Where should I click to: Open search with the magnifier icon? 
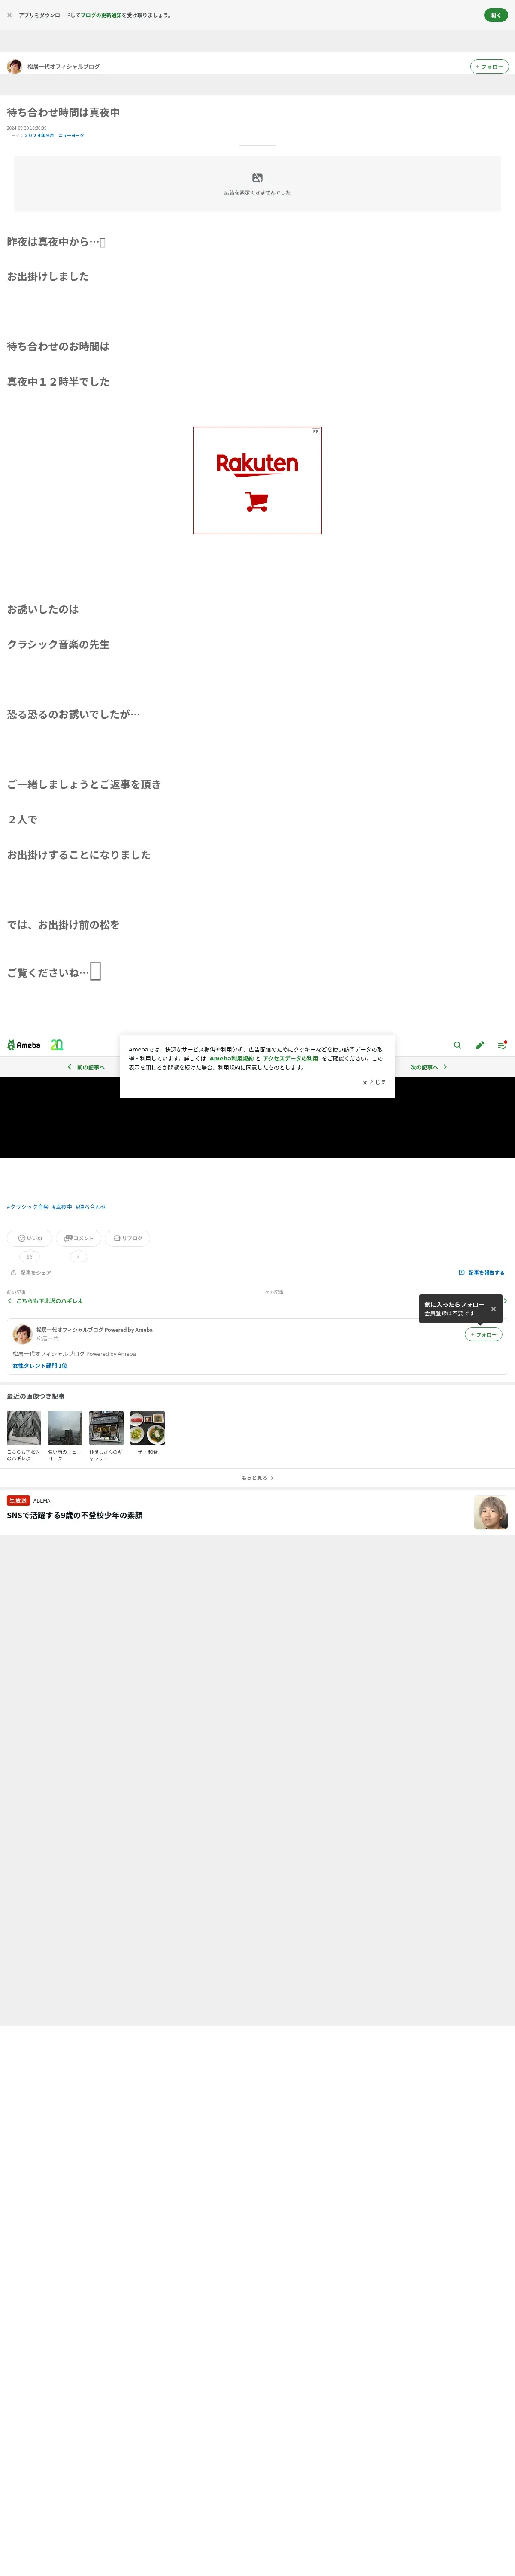coord(457,1045)
